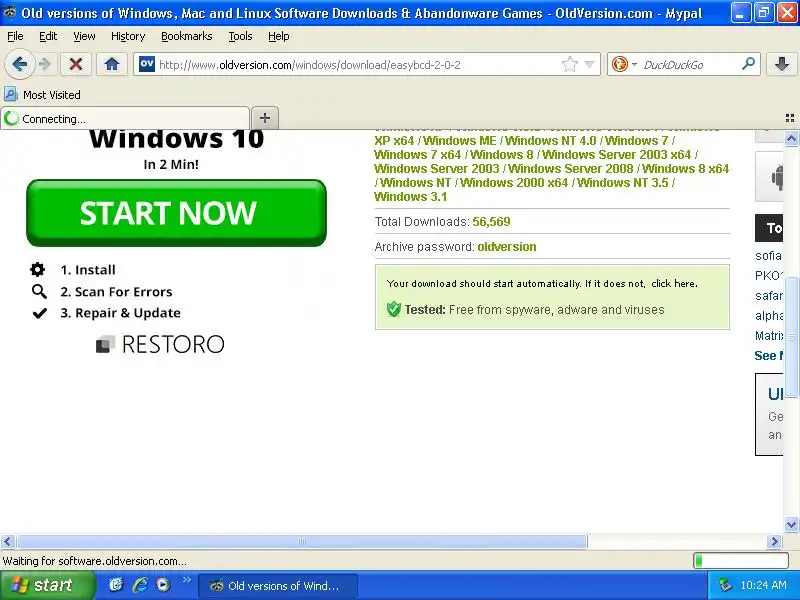Go back with the back arrow button
Screen dimensions: 800x600
19,65
